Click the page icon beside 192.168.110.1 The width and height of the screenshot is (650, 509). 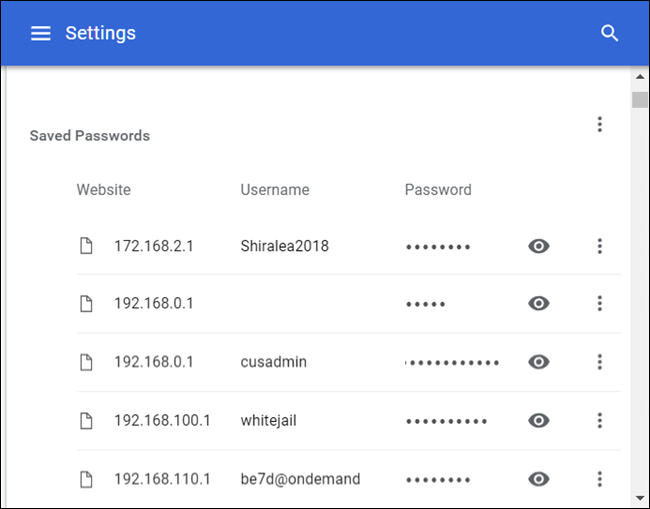tap(87, 479)
